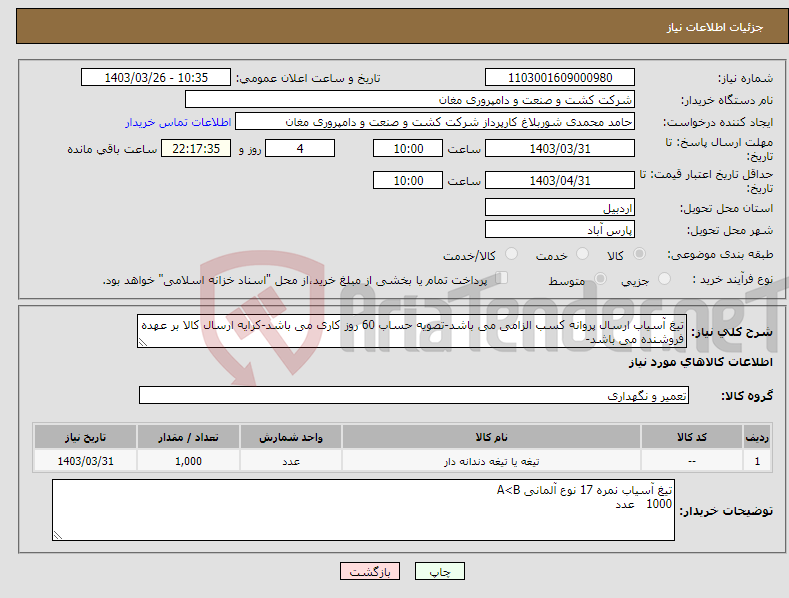Image resolution: width=789 pixels, height=598 pixels.
Task: Click the شماره نیاز field 1103001609000980
Action: [560, 78]
